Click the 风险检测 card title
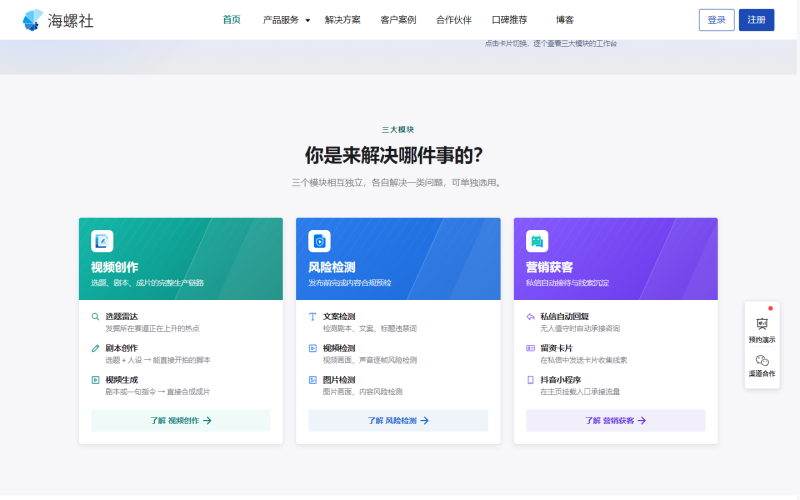The image size is (800, 500). click(332, 267)
